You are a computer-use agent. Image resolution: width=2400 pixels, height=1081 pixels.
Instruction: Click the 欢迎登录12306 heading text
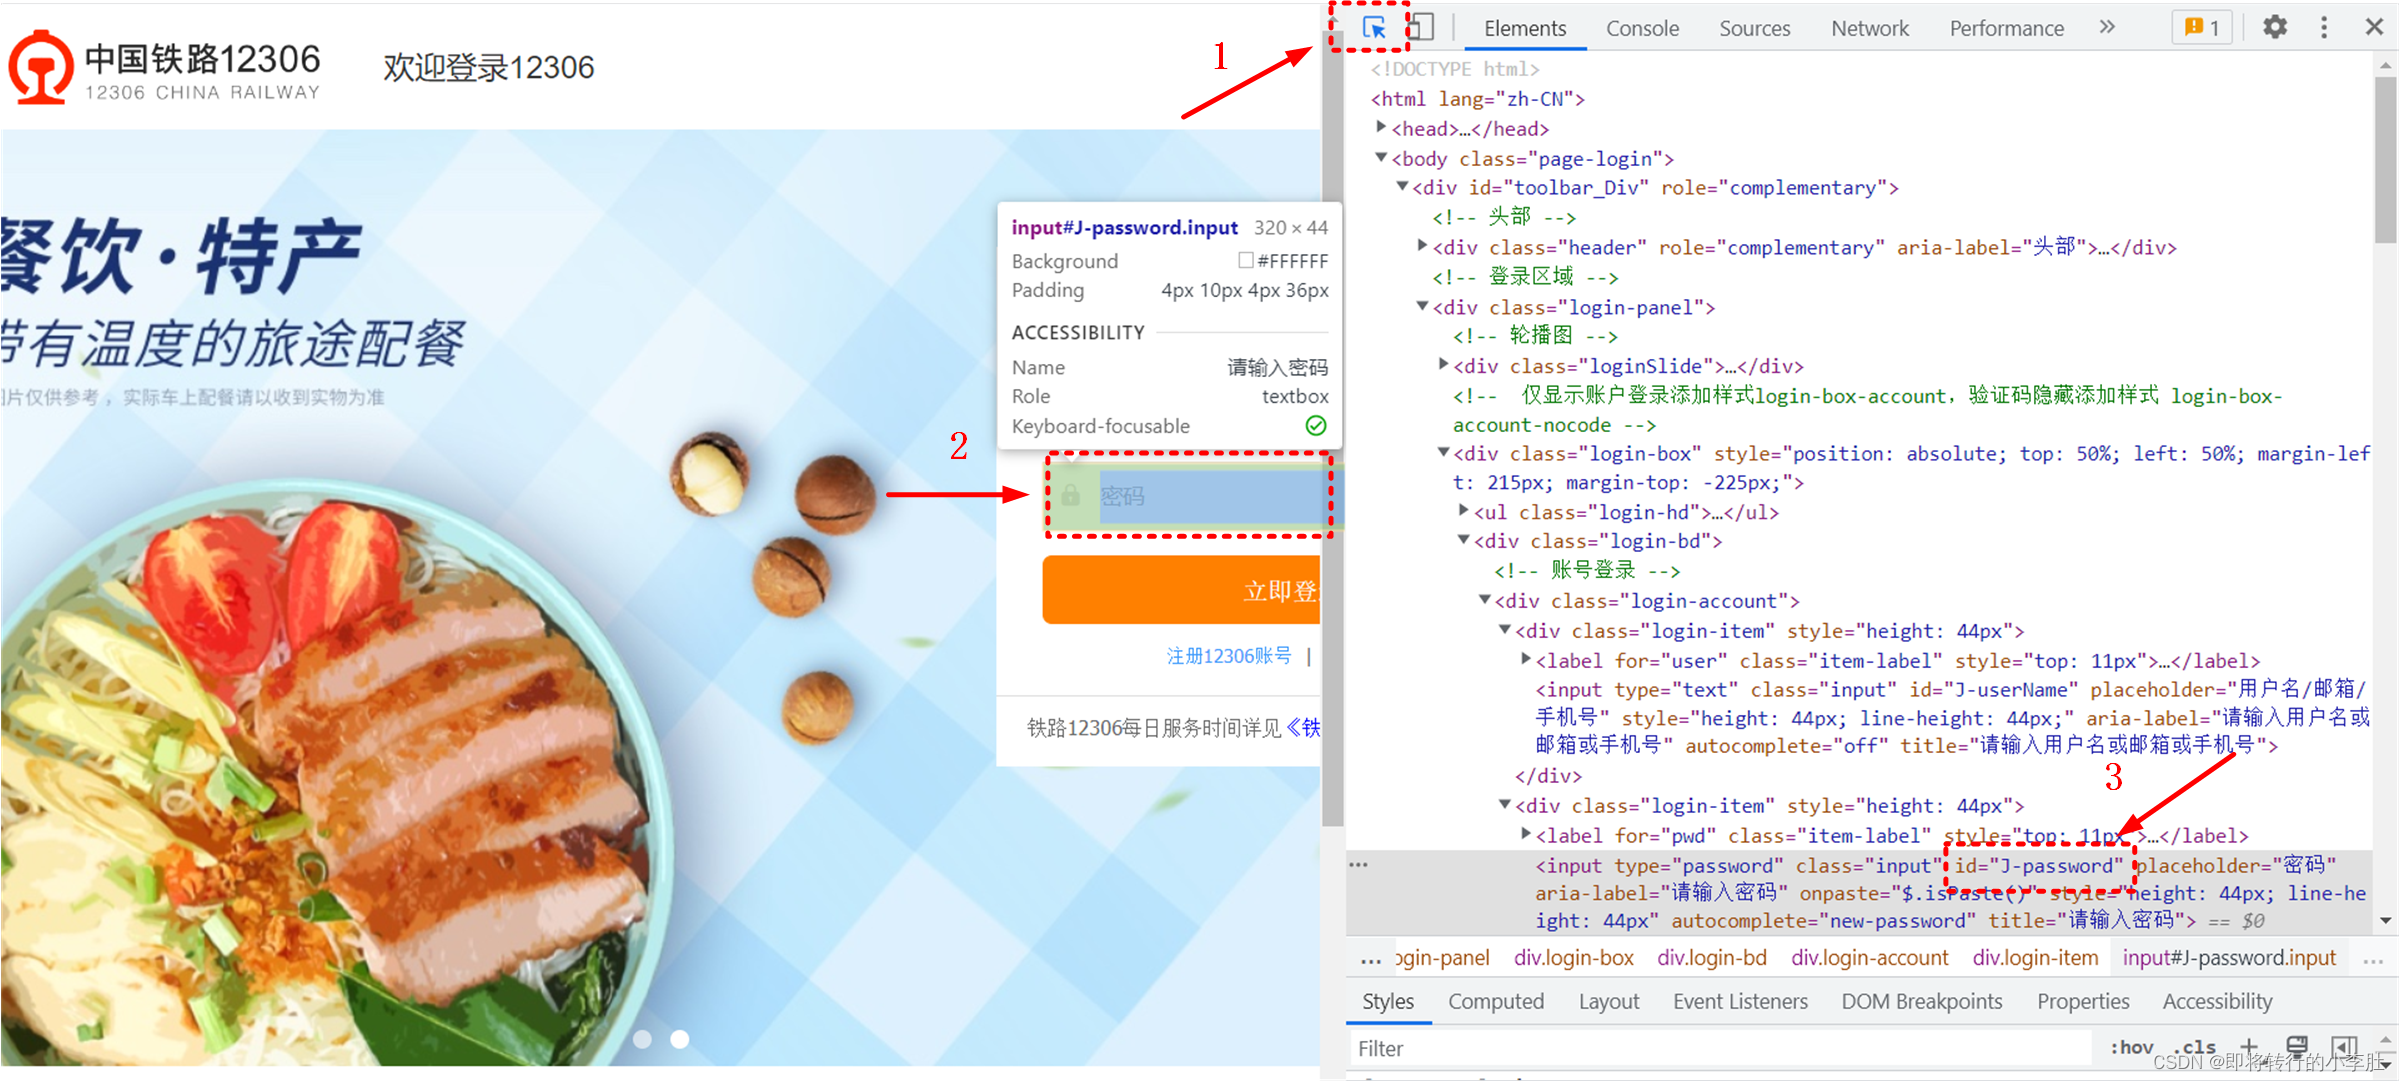coord(488,67)
